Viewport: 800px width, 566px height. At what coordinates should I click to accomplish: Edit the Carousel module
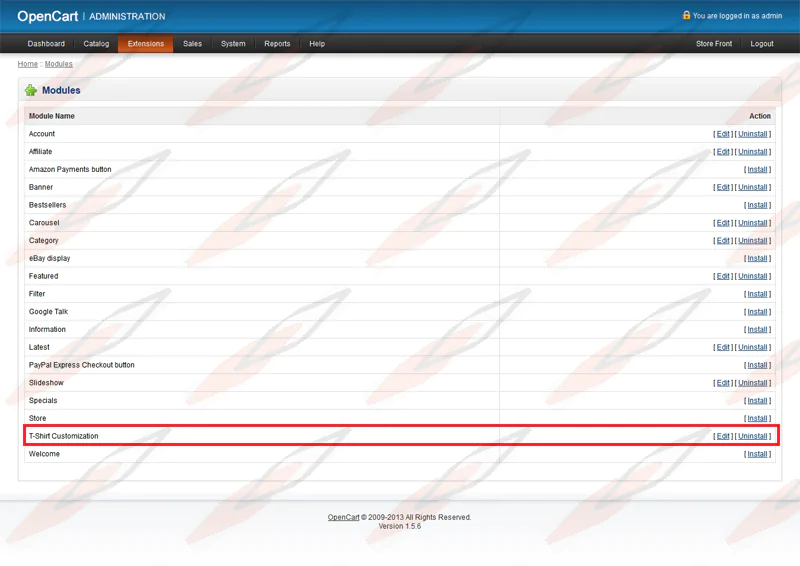click(723, 223)
